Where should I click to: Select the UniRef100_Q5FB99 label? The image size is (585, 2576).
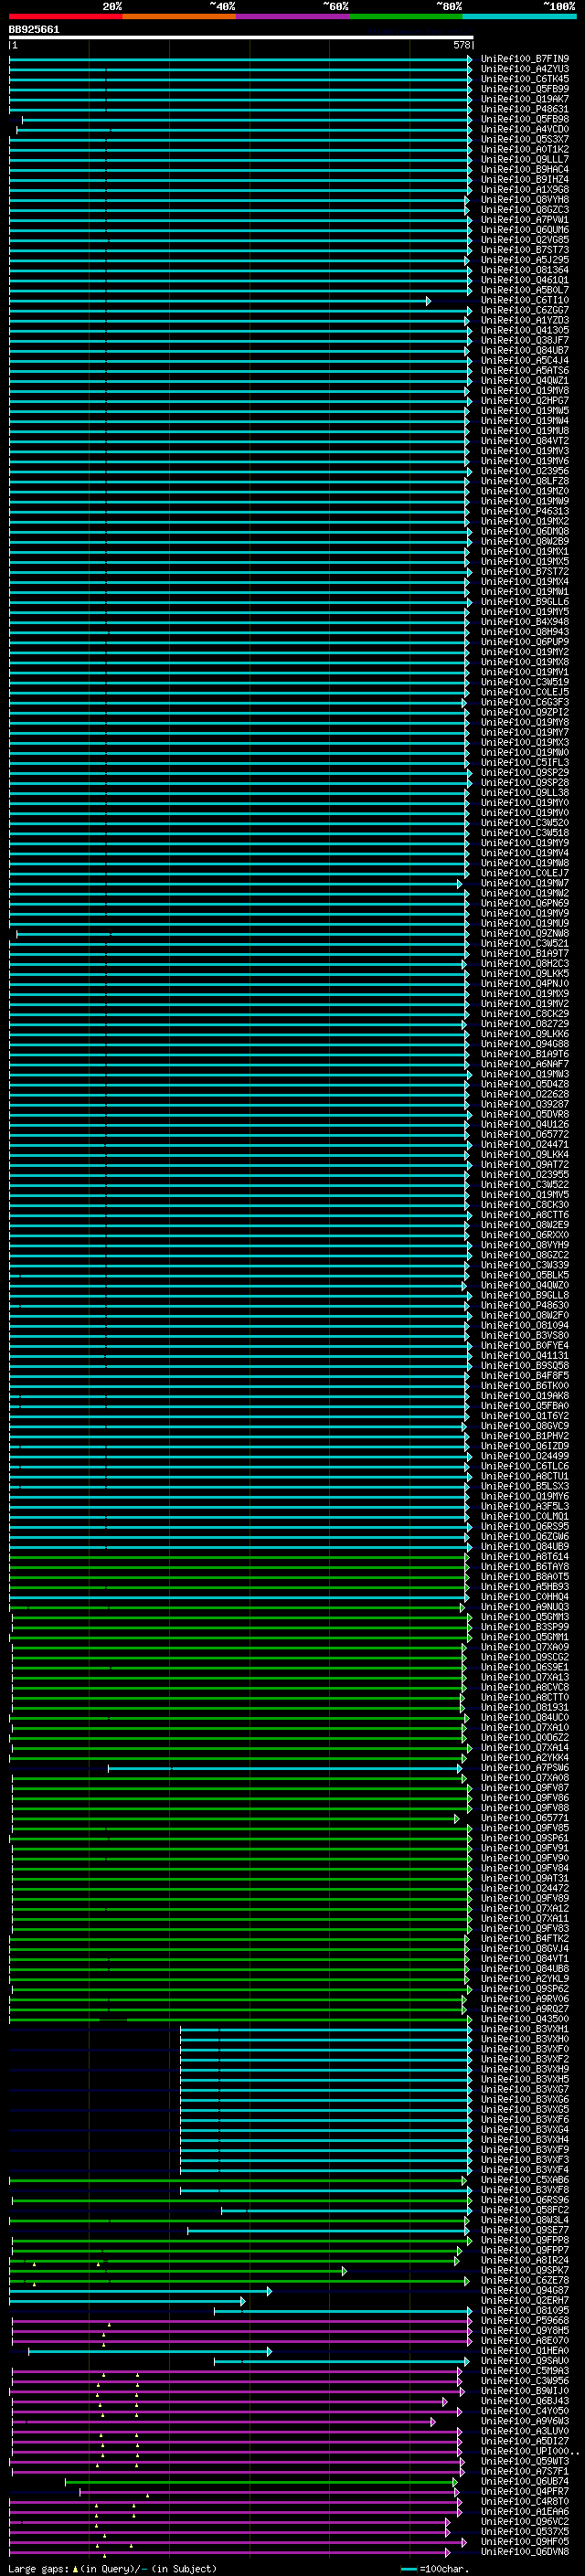[x=525, y=89]
